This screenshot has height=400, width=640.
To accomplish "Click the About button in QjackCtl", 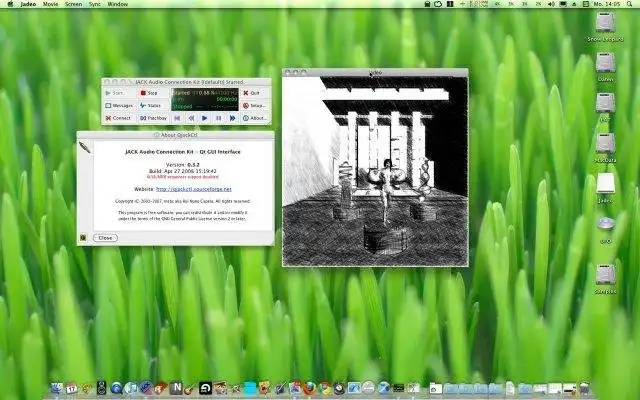I will [x=255, y=118].
